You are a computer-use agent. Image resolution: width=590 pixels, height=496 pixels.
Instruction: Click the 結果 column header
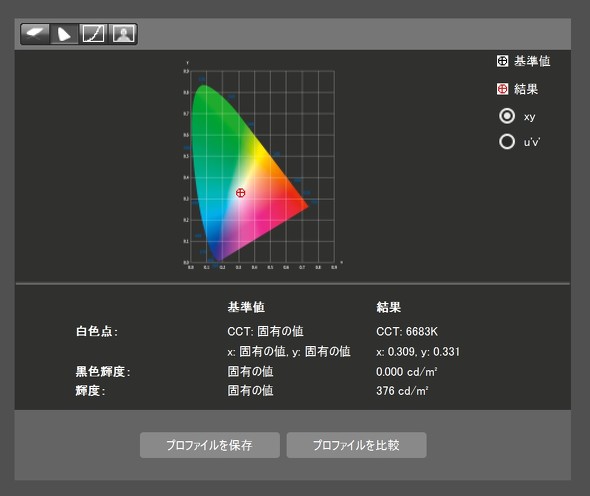click(x=389, y=307)
